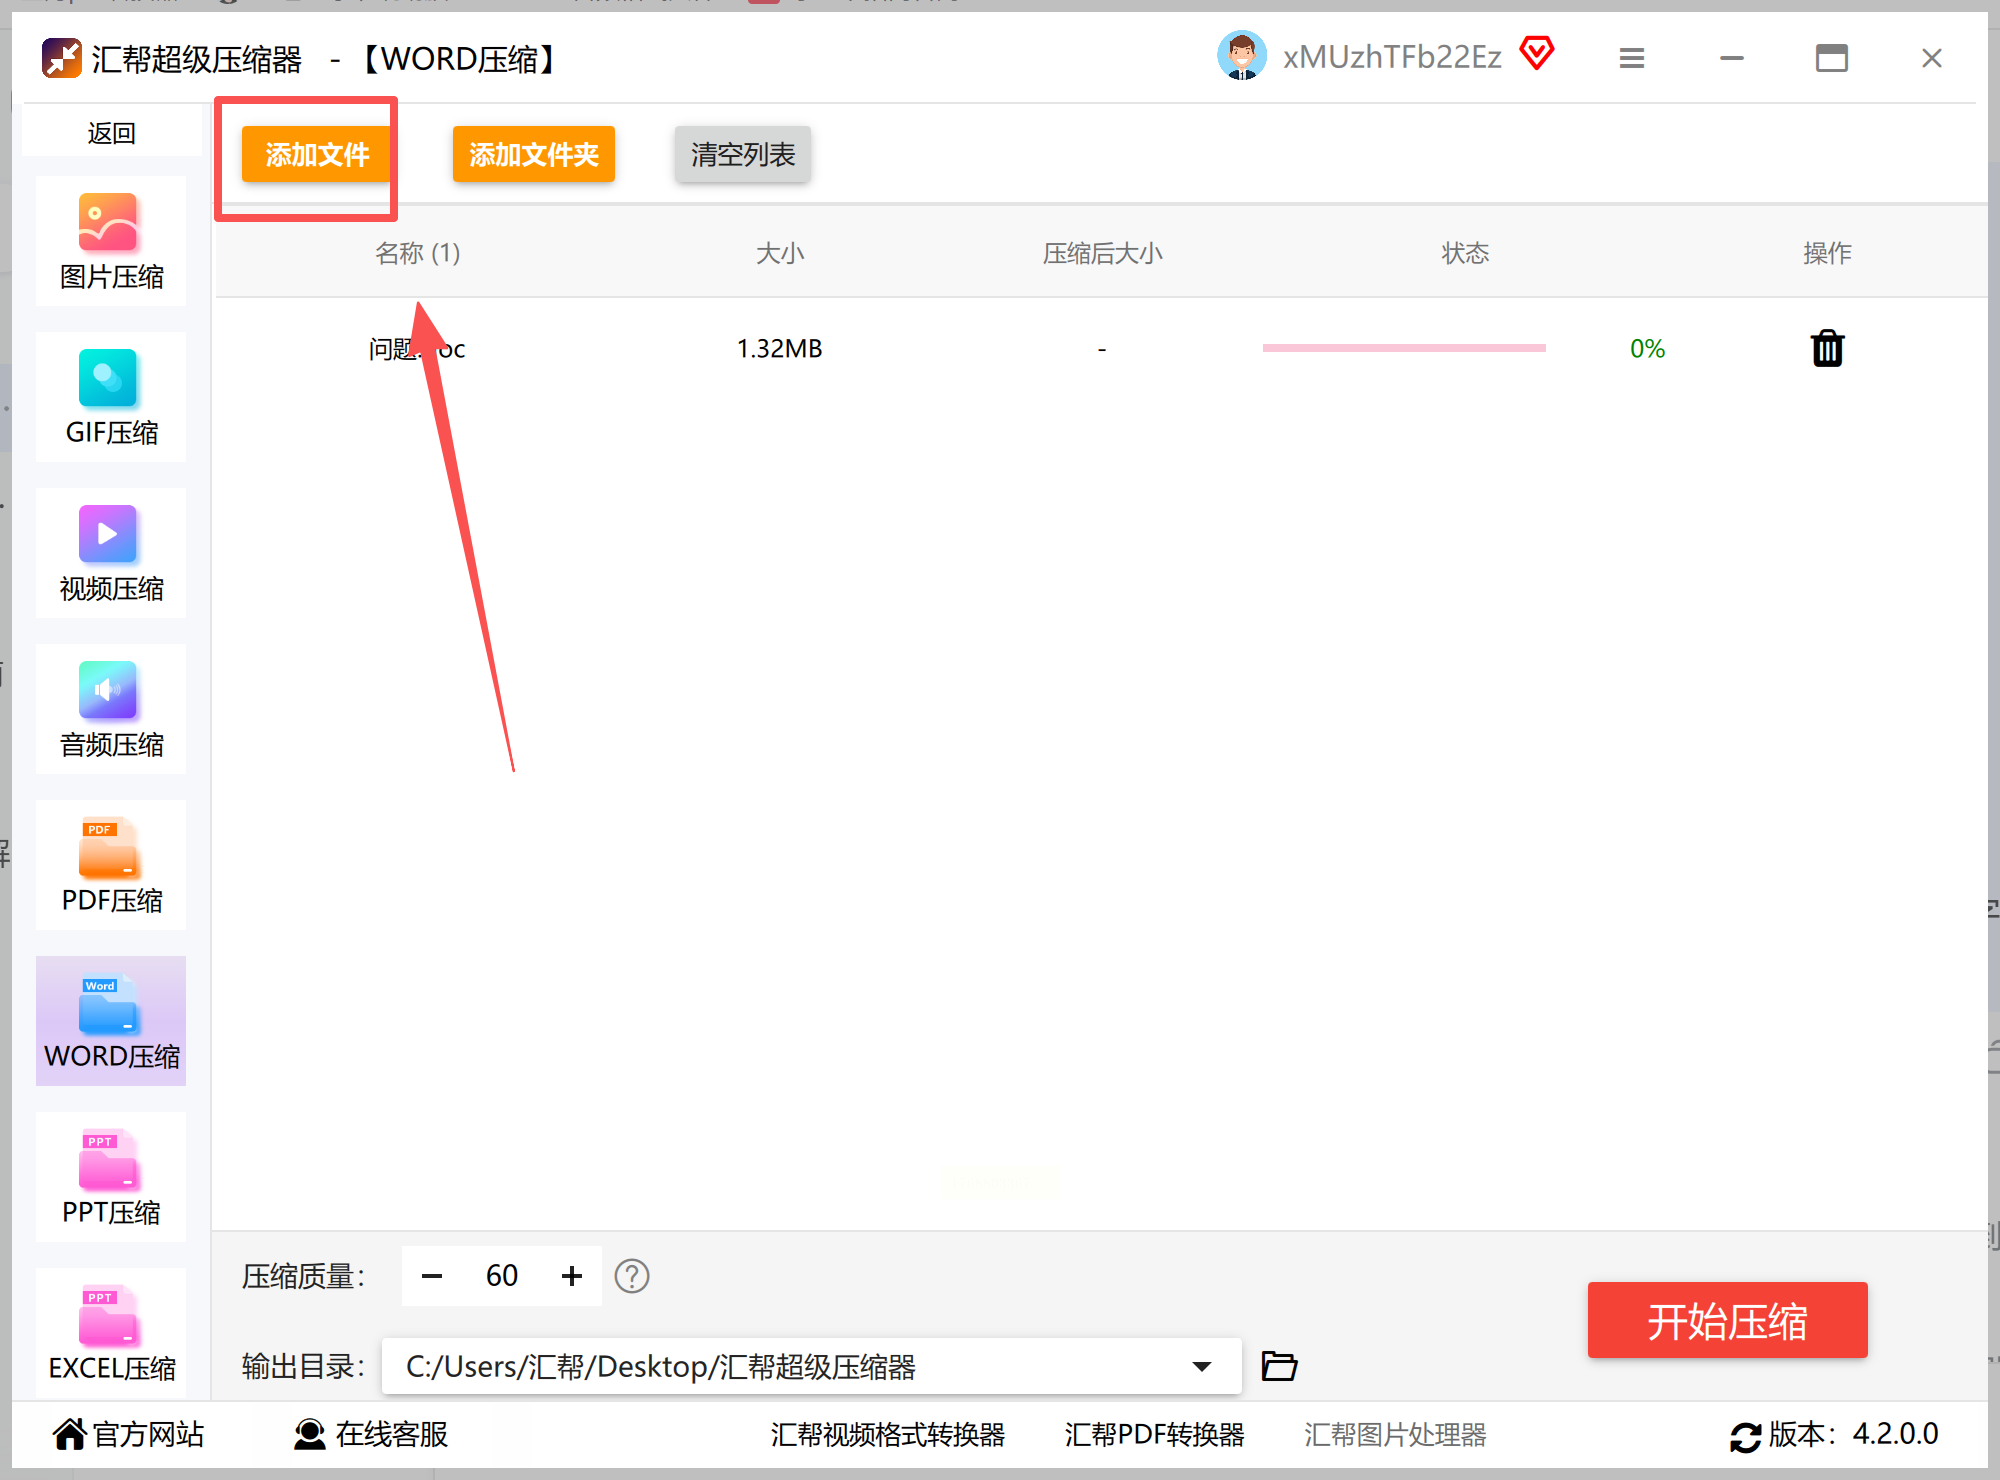2000x1480 pixels.
Task: Select the PPT压缩 tool
Action: point(111,1177)
